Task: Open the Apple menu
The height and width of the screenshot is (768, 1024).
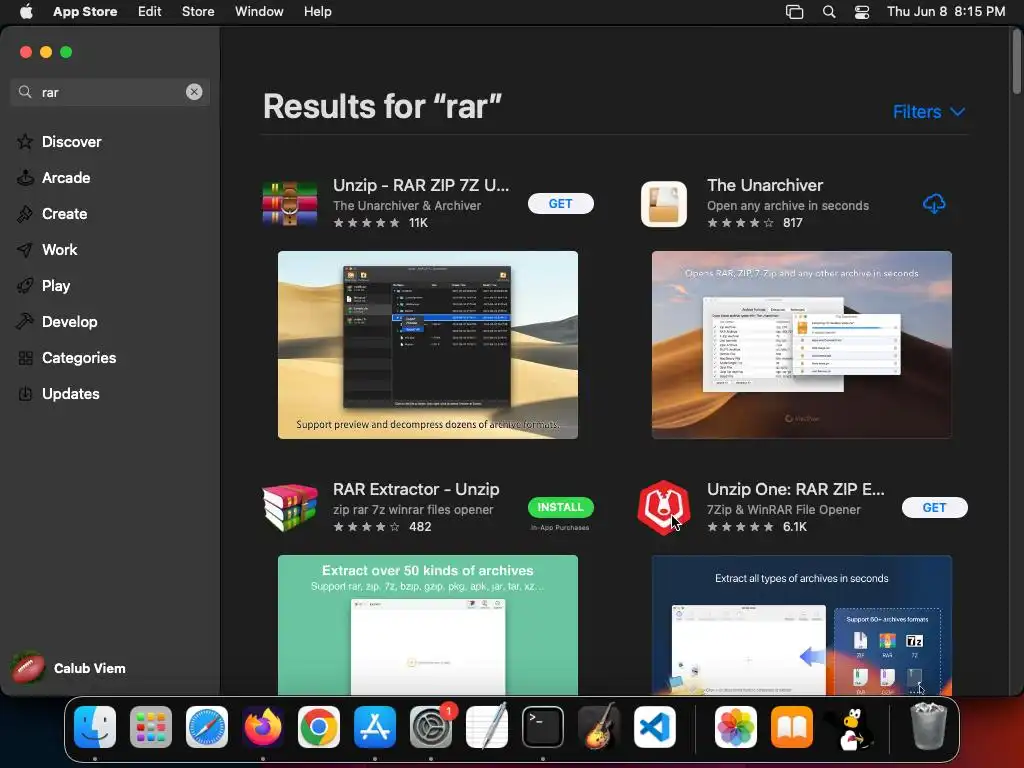Action: point(26,12)
